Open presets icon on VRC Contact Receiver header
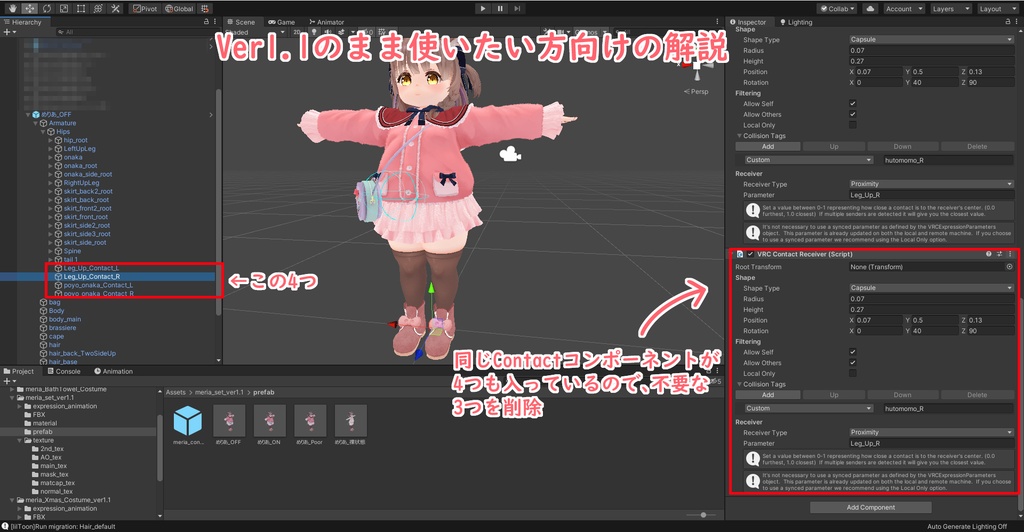 click(x=999, y=254)
